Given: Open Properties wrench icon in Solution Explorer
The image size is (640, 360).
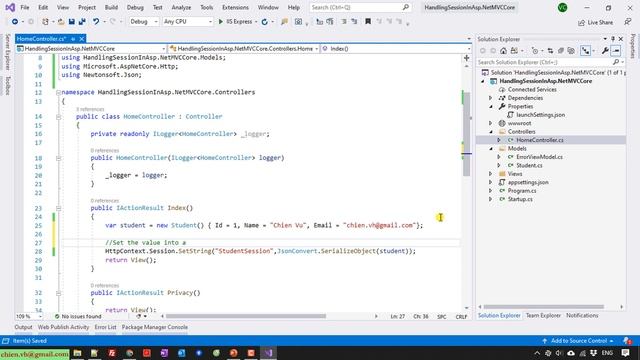Looking at the screenshot, I should coord(605,51).
